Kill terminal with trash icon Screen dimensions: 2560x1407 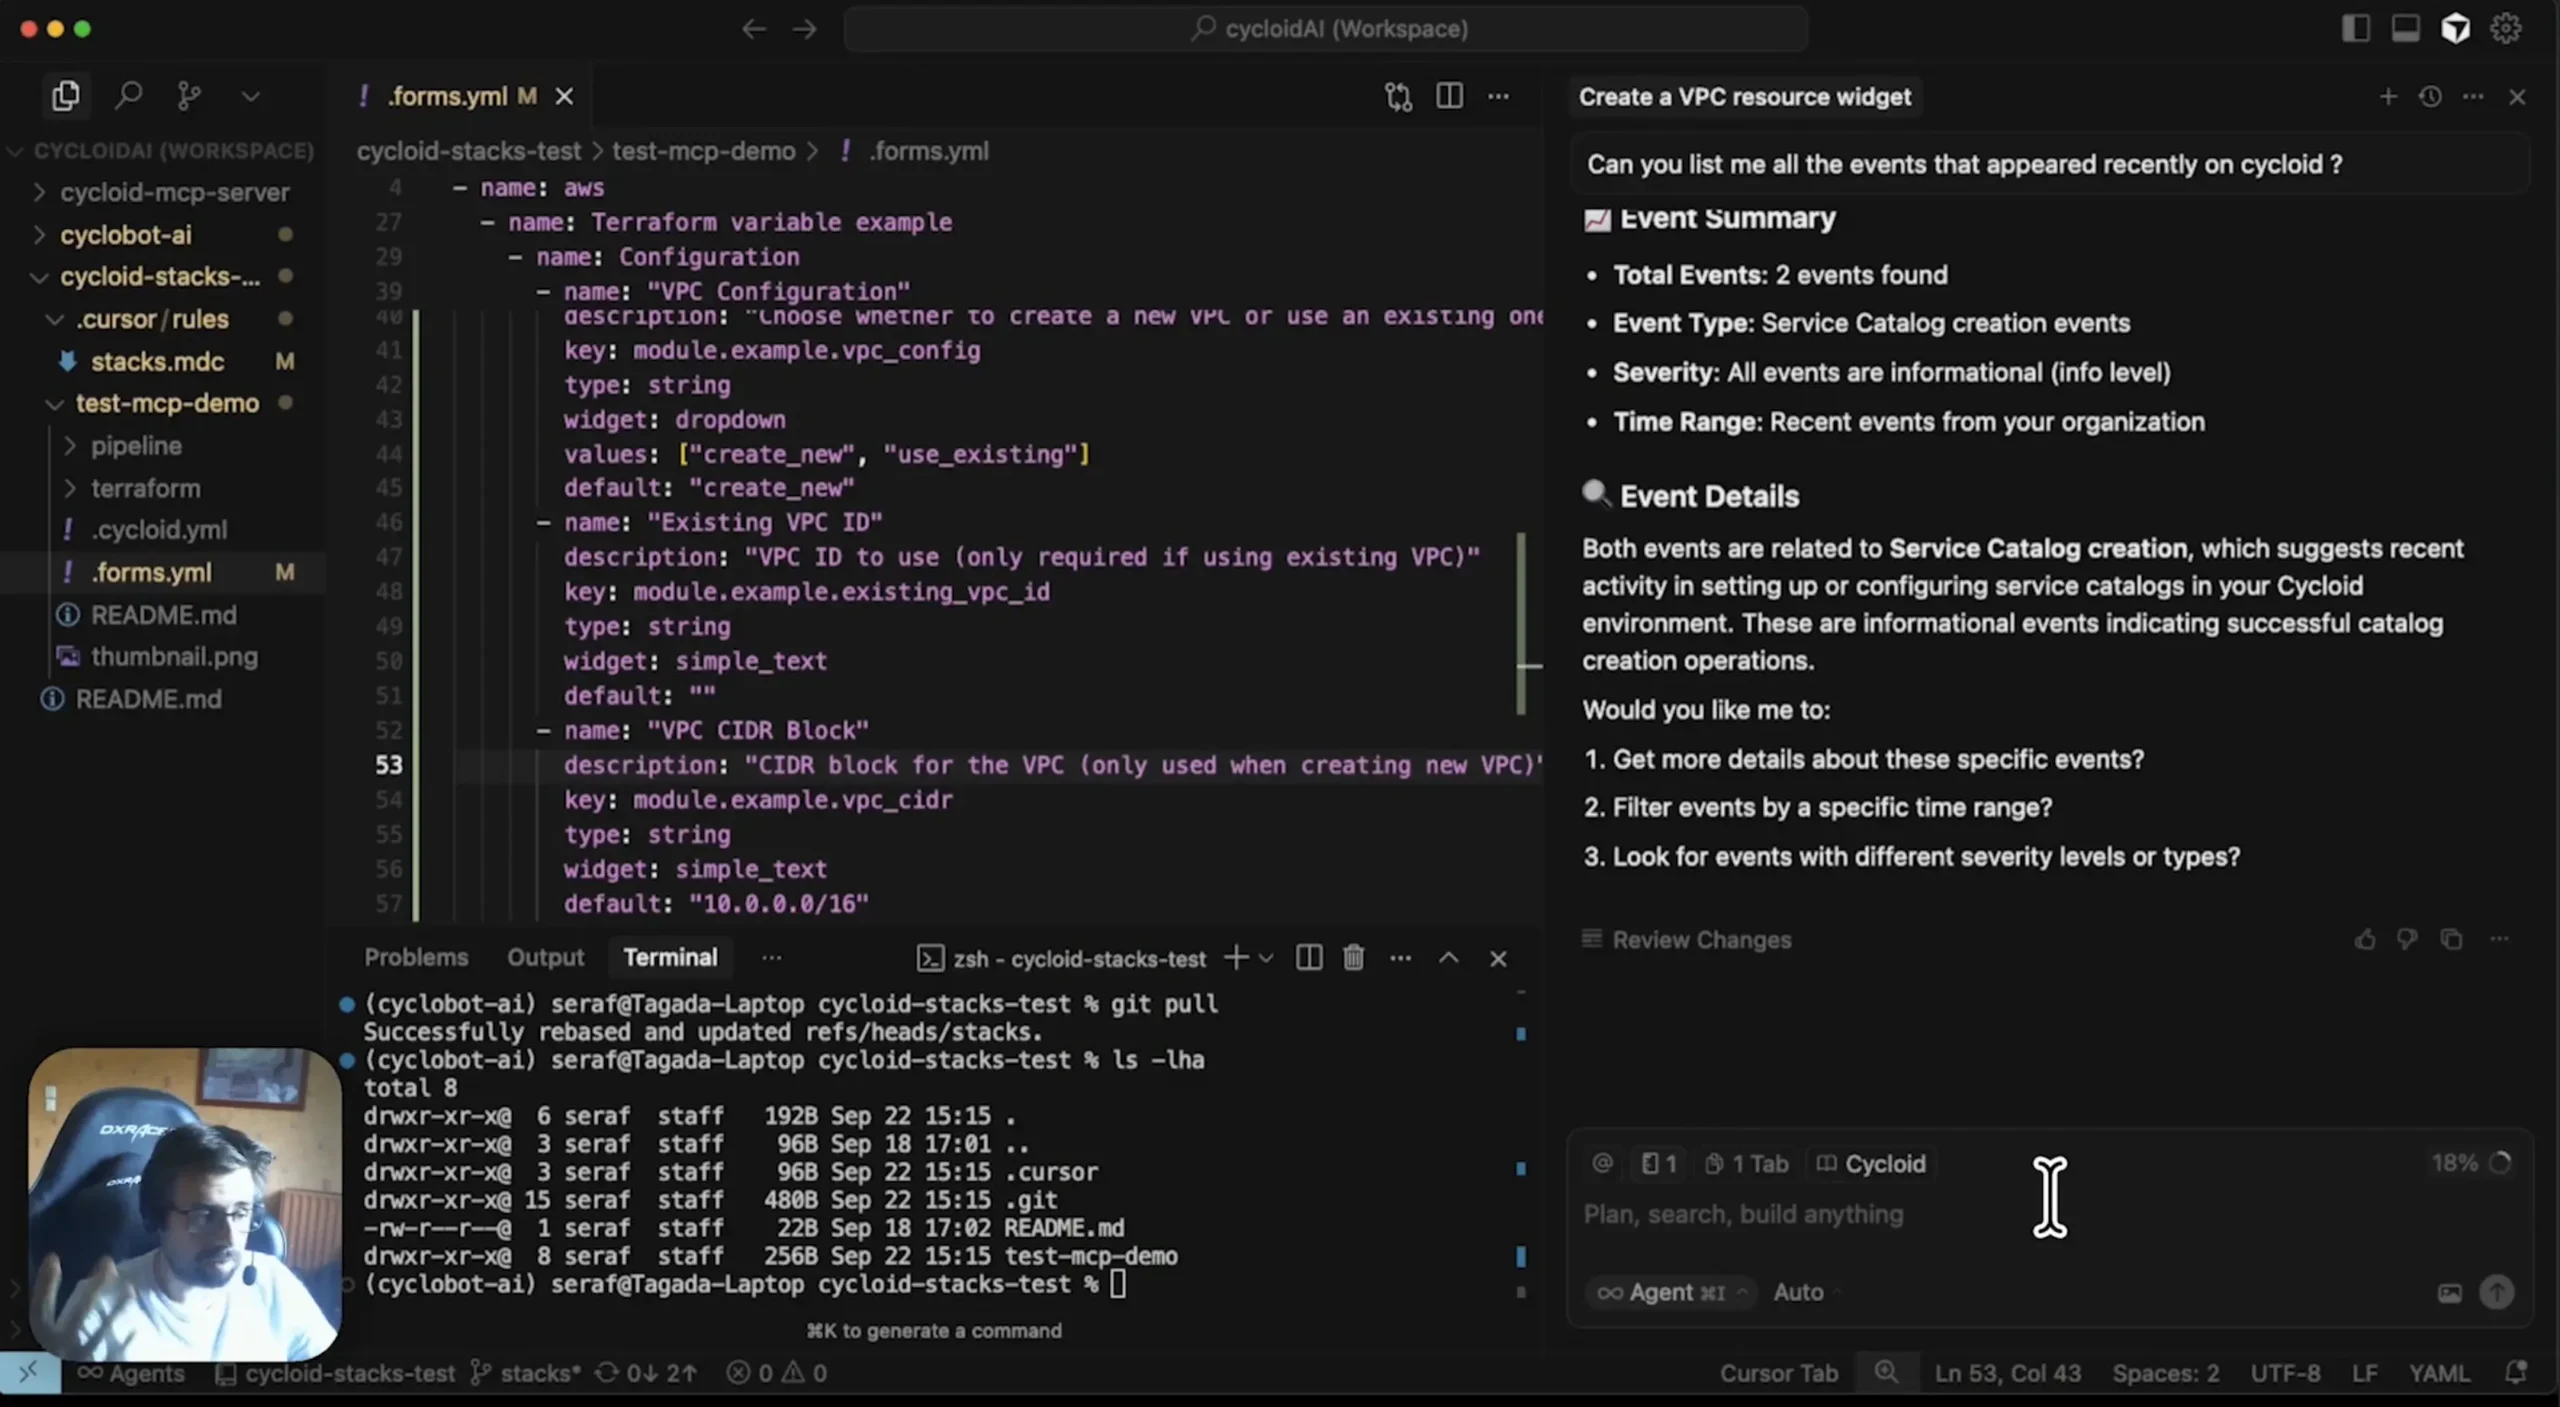coord(1353,958)
